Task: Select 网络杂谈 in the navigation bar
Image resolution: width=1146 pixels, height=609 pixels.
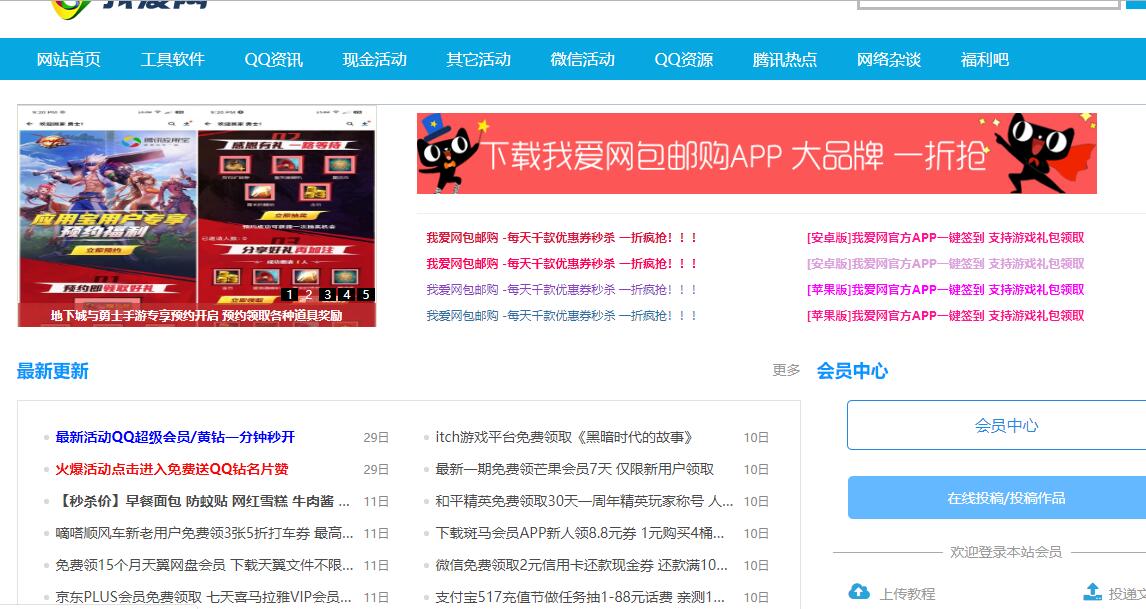Action: 889,59
